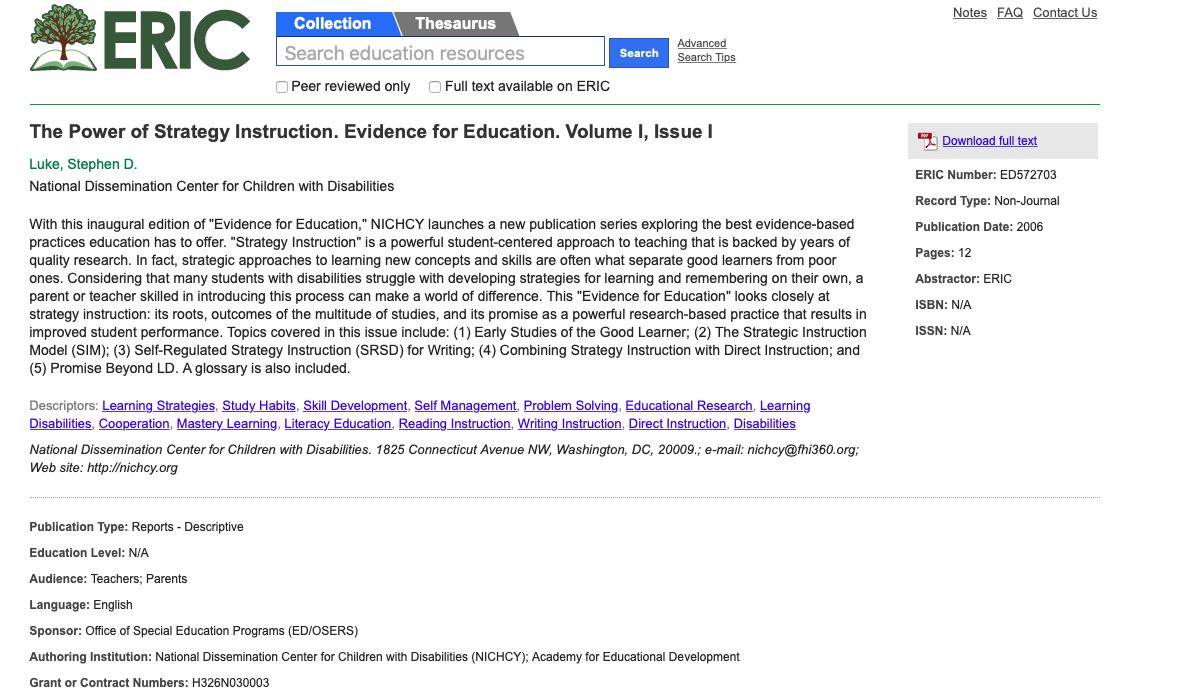Click Publication Type Reports - Descriptive

(x=137, y=527)
